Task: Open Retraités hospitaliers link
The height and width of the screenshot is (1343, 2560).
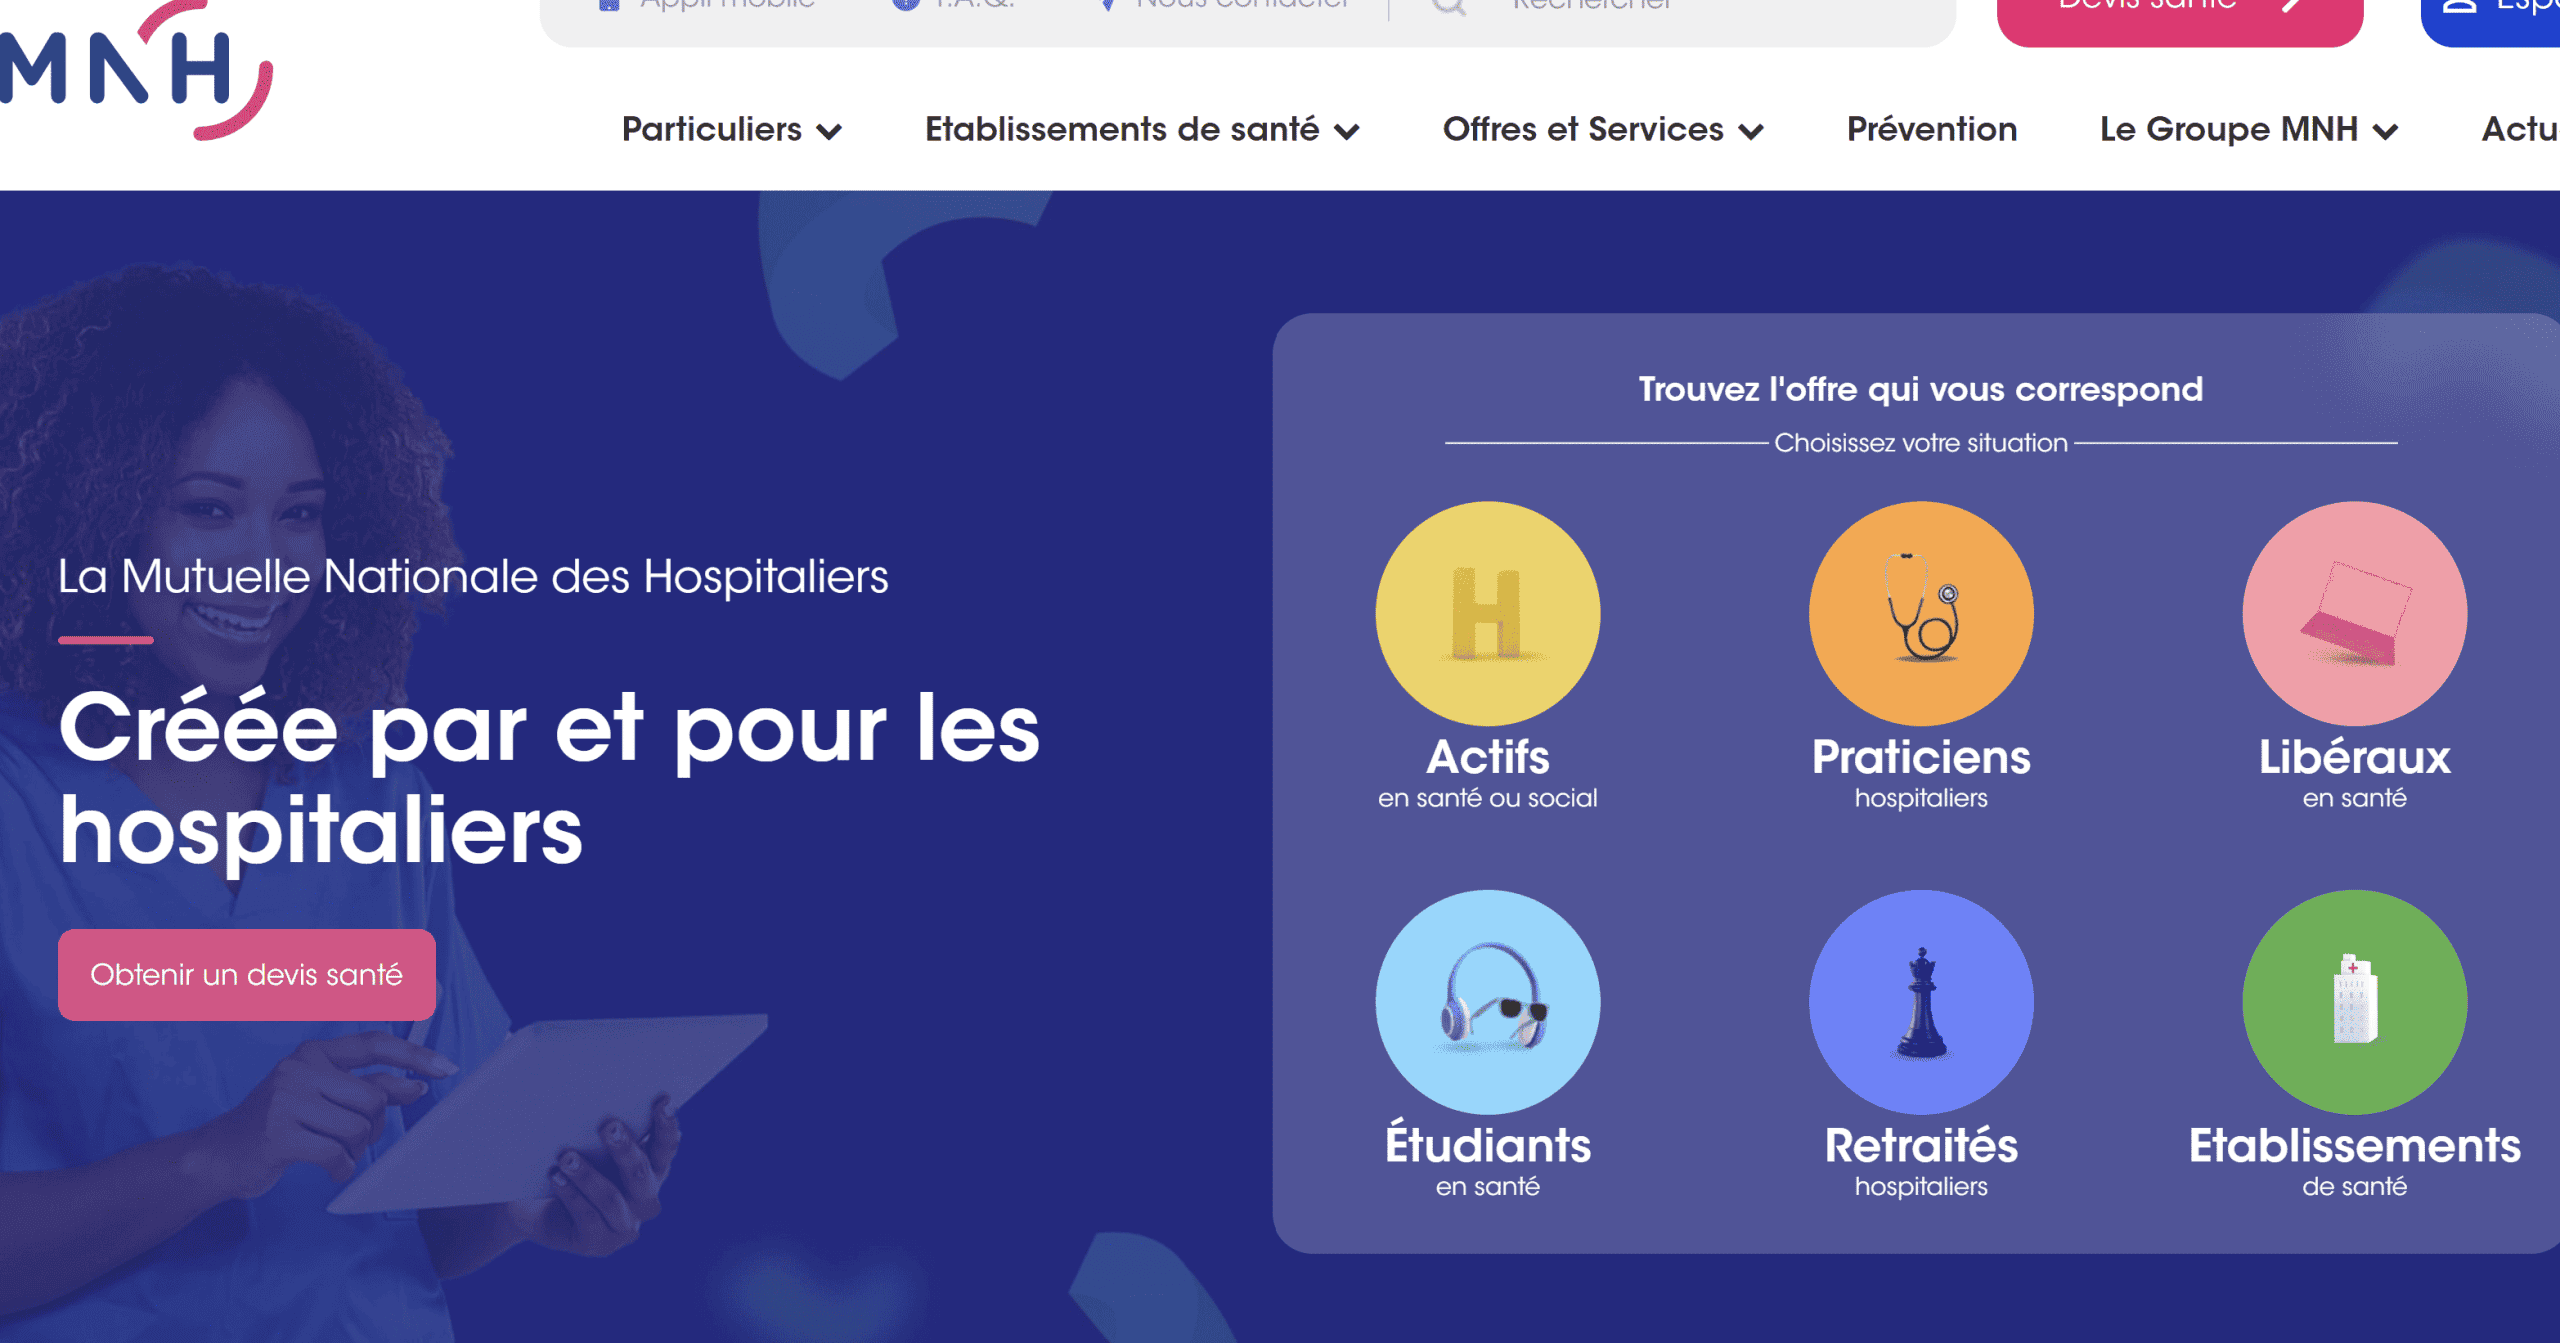Action: [1921, 1160]
